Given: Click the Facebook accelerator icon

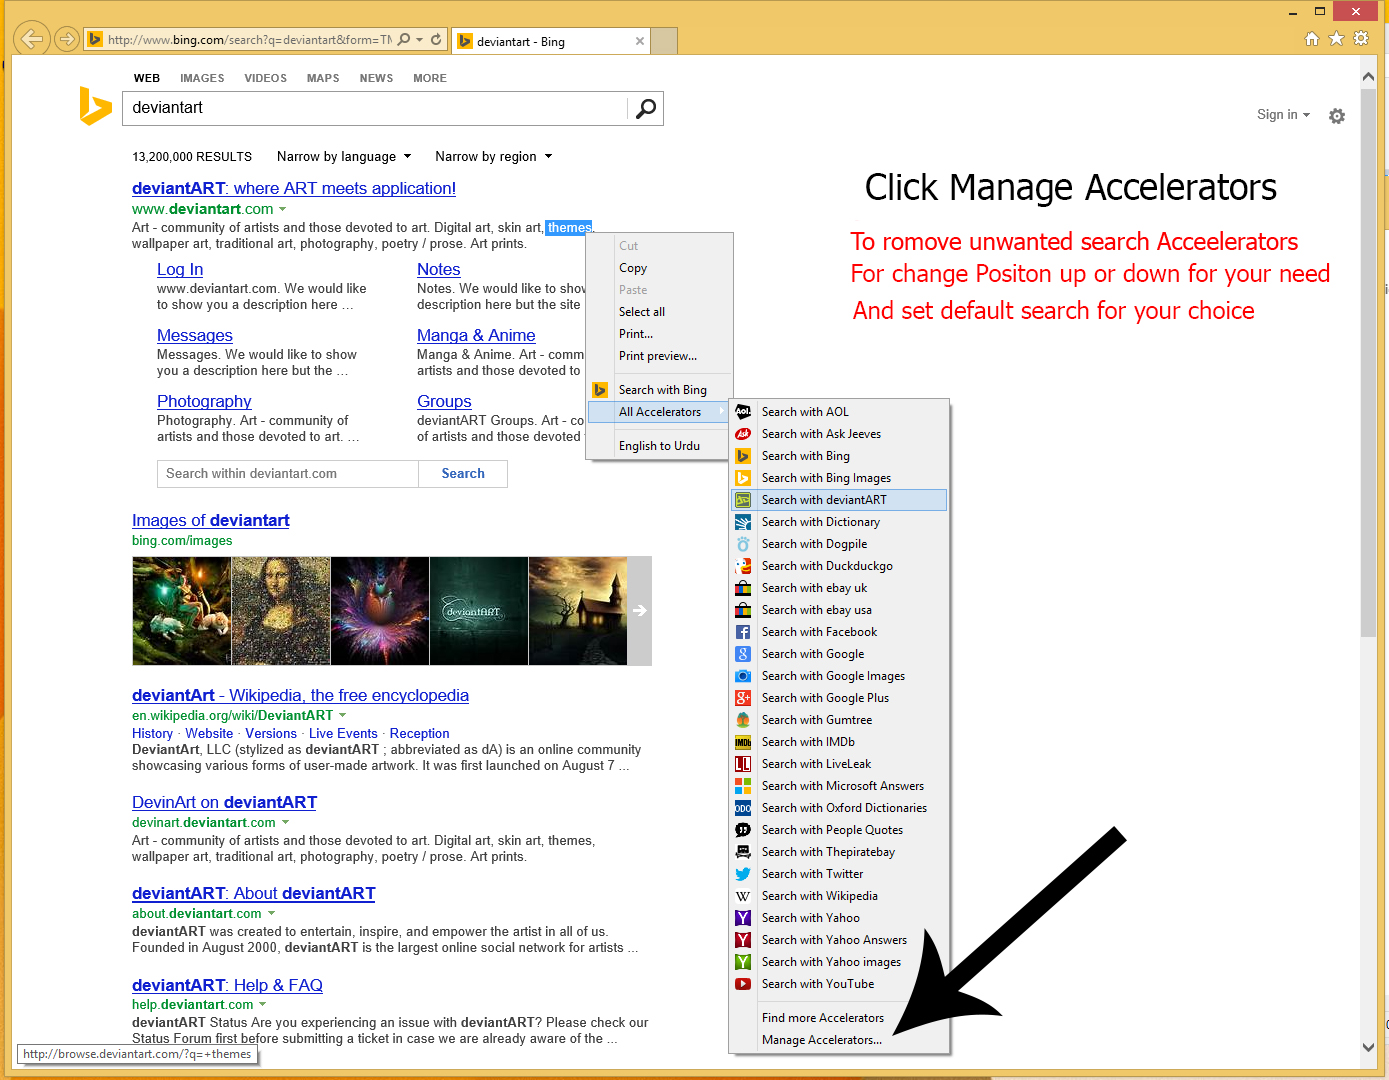Looking at the screenshot, I should pyautogui.click(x=743, y=632).
